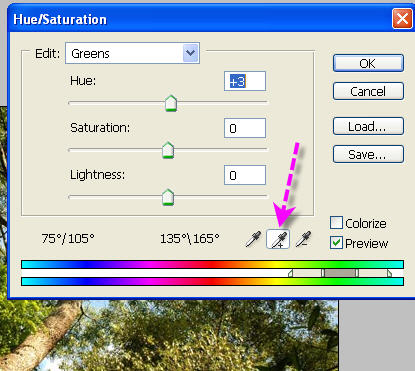This screenshot has height=371, width=415.
Task: Select the Add to Sample eyedropper
Action: coord(278,239)
